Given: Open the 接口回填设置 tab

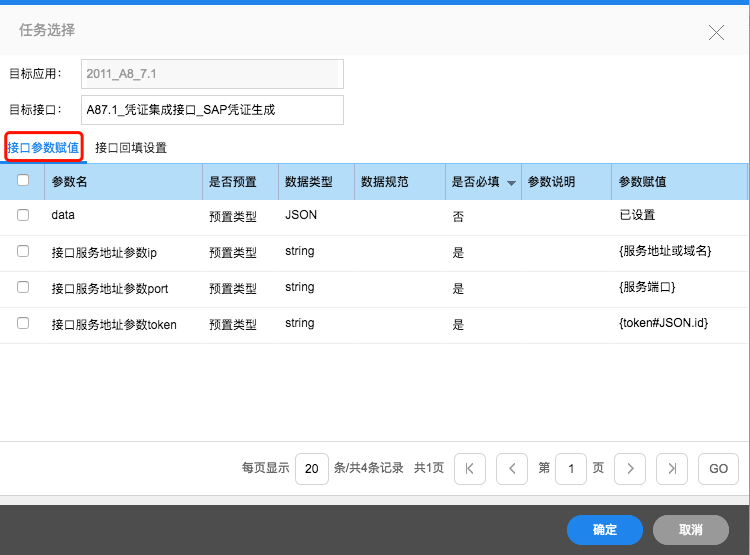Looking at the screenshot, I should pos(131,148).
